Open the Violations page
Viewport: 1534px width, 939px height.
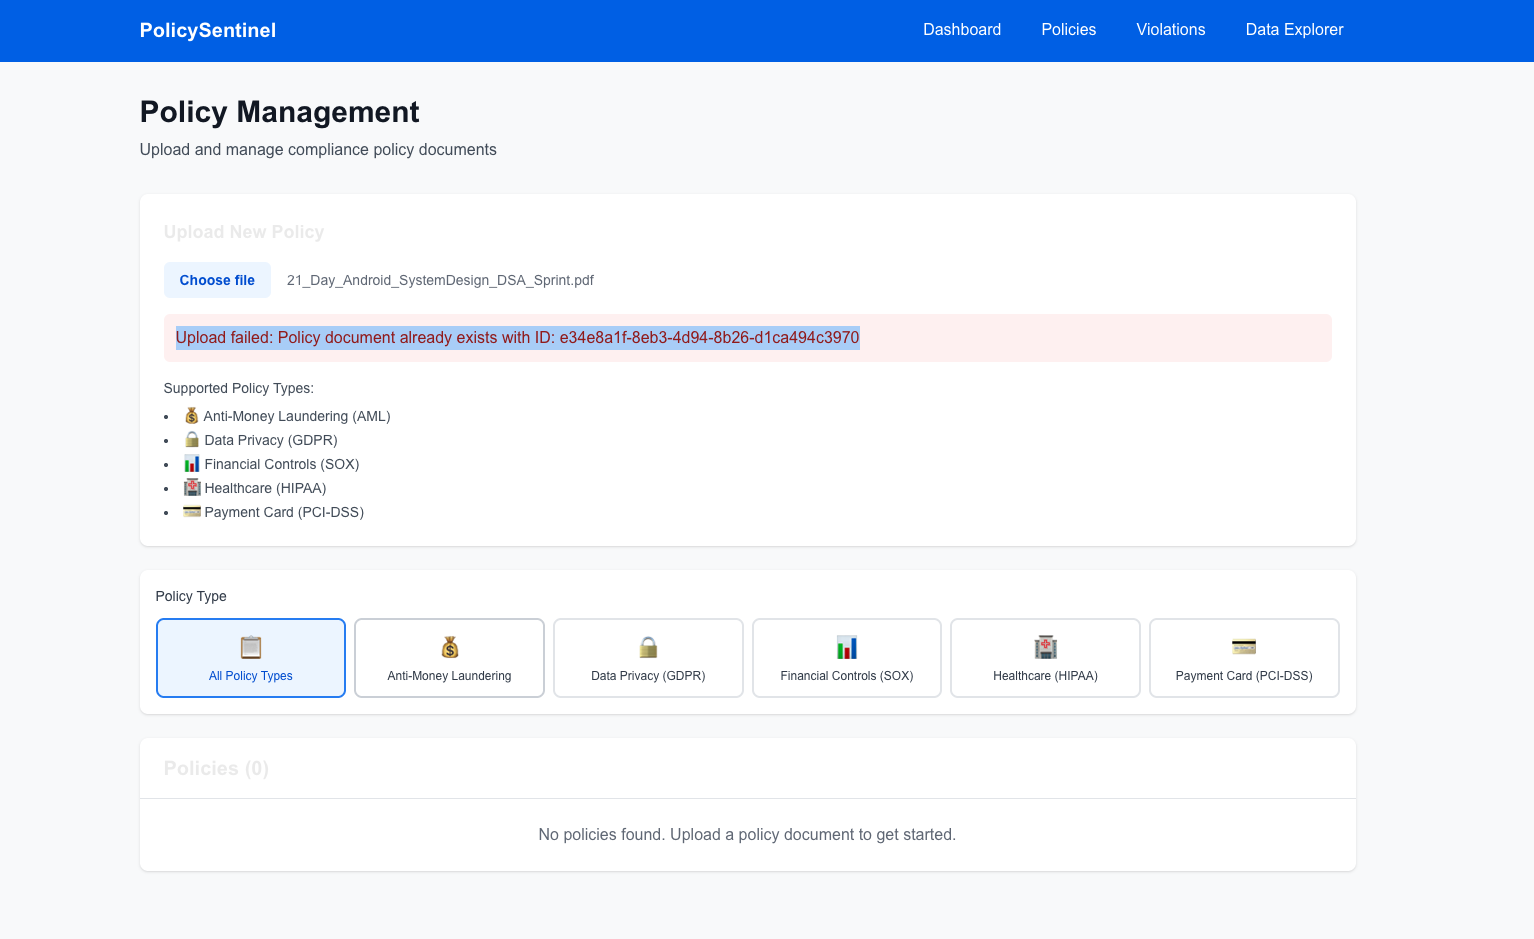pyautogui.click(x=1171, y=30)
